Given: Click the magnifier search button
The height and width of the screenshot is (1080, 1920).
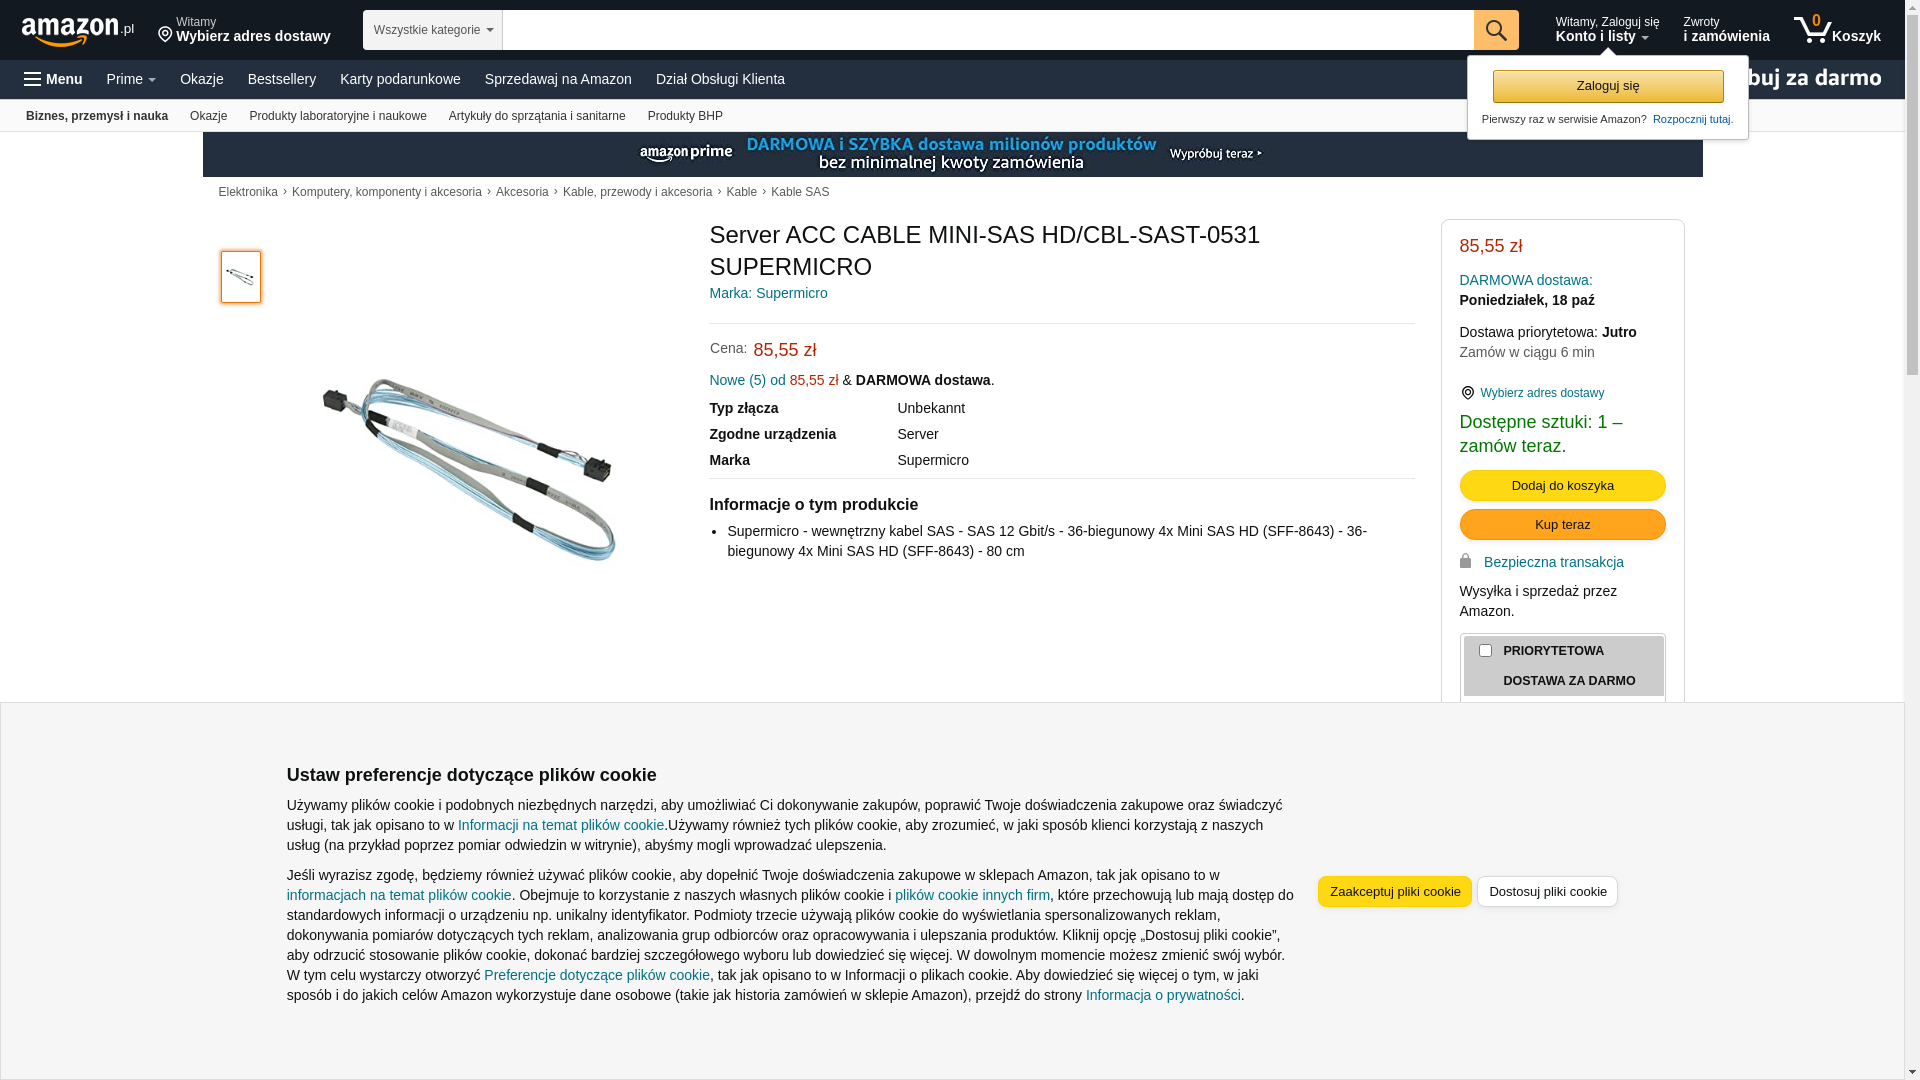Looking at the screenshot, I should coord(1496,30).
